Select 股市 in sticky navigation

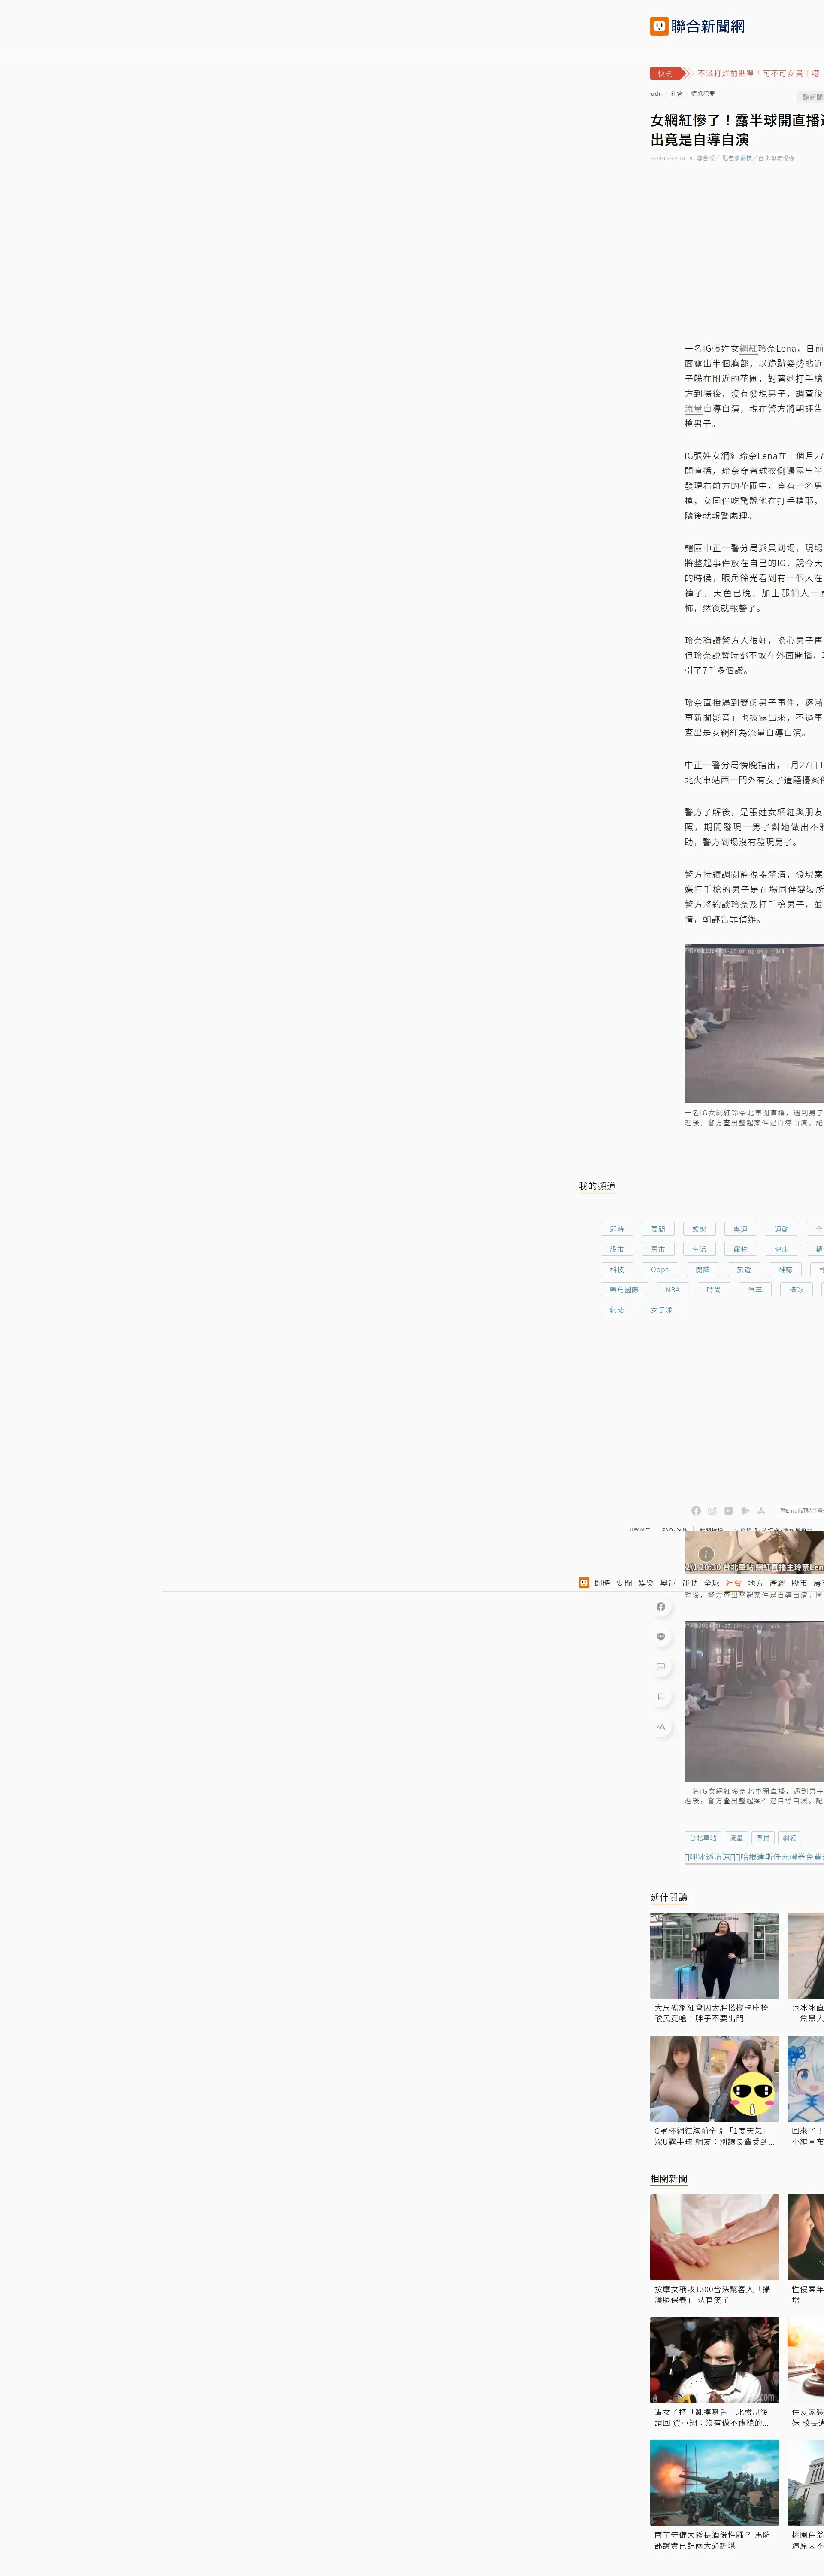[799, 1583]
